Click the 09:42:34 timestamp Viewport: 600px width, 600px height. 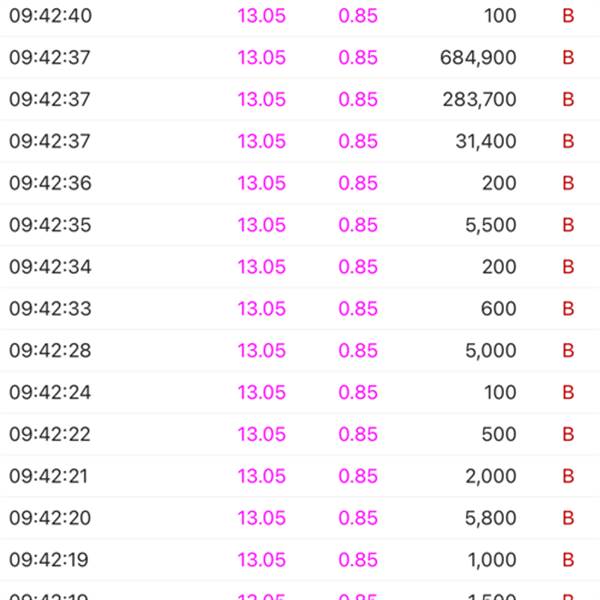pyautogui.click(x=50, y=267)
